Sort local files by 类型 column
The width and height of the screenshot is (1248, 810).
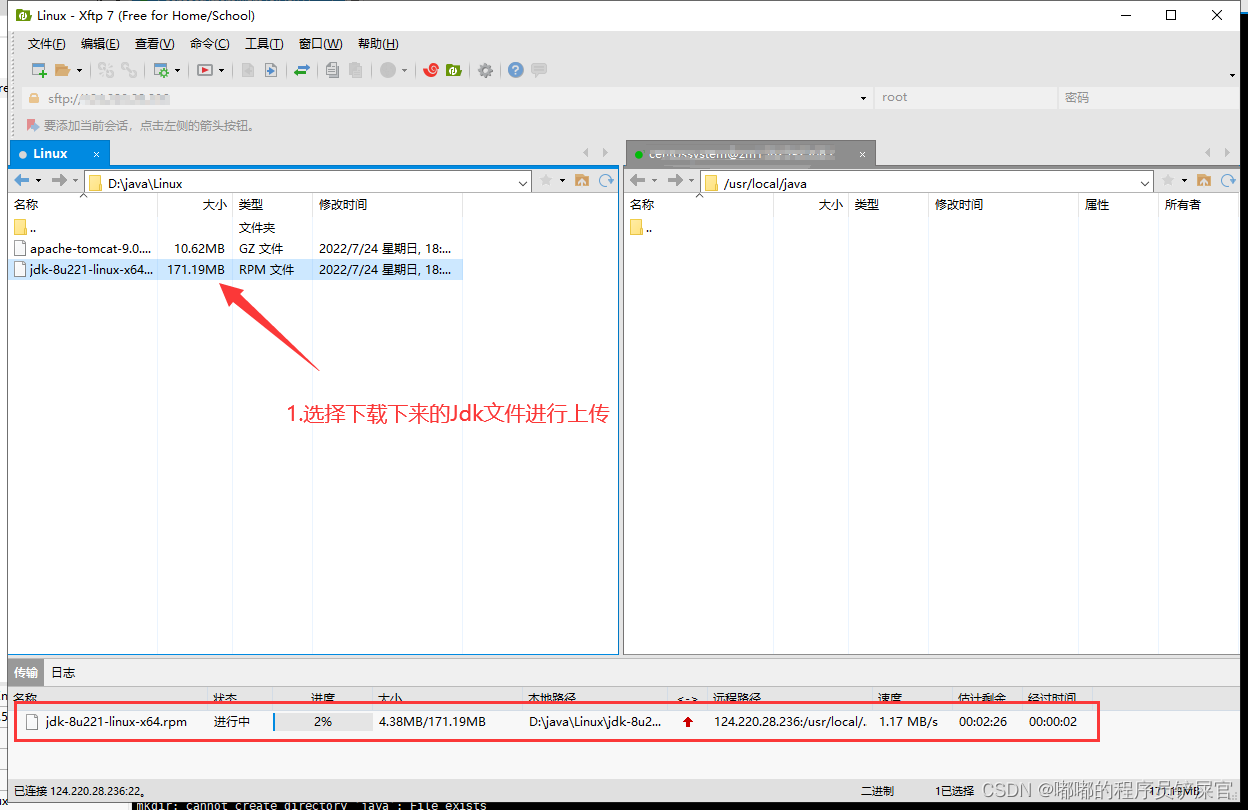coord(272,204)
